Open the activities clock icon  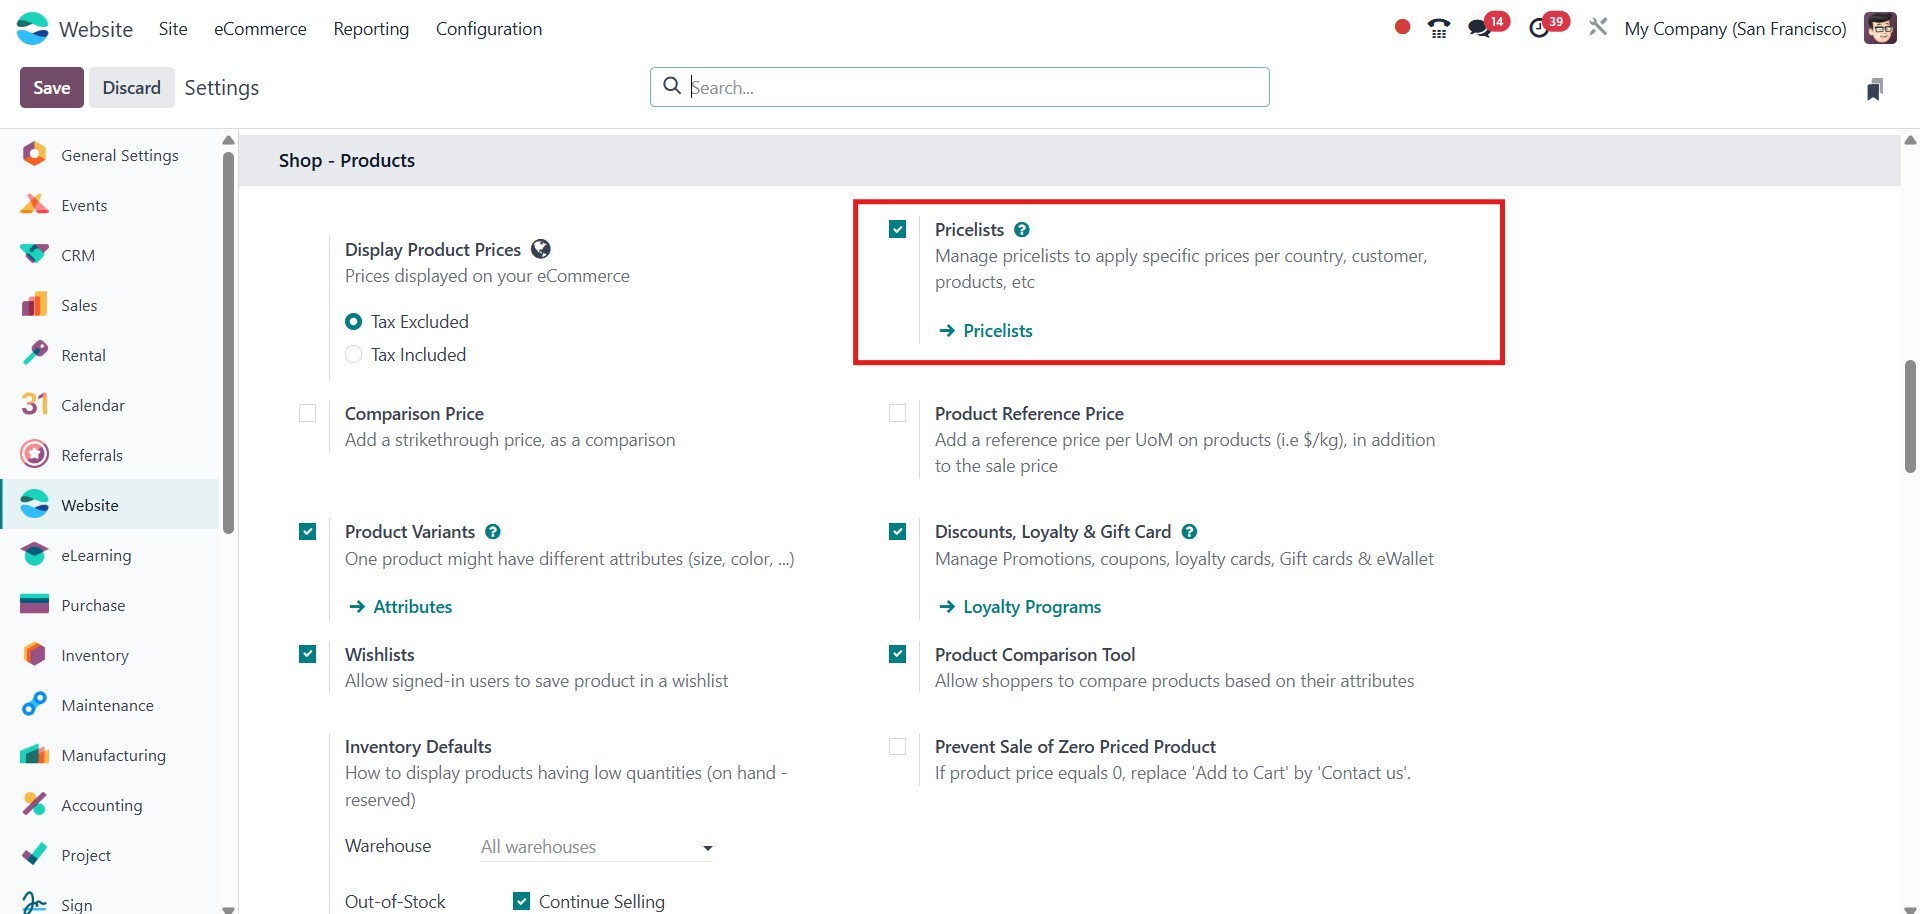click(x=1540, y=29)
